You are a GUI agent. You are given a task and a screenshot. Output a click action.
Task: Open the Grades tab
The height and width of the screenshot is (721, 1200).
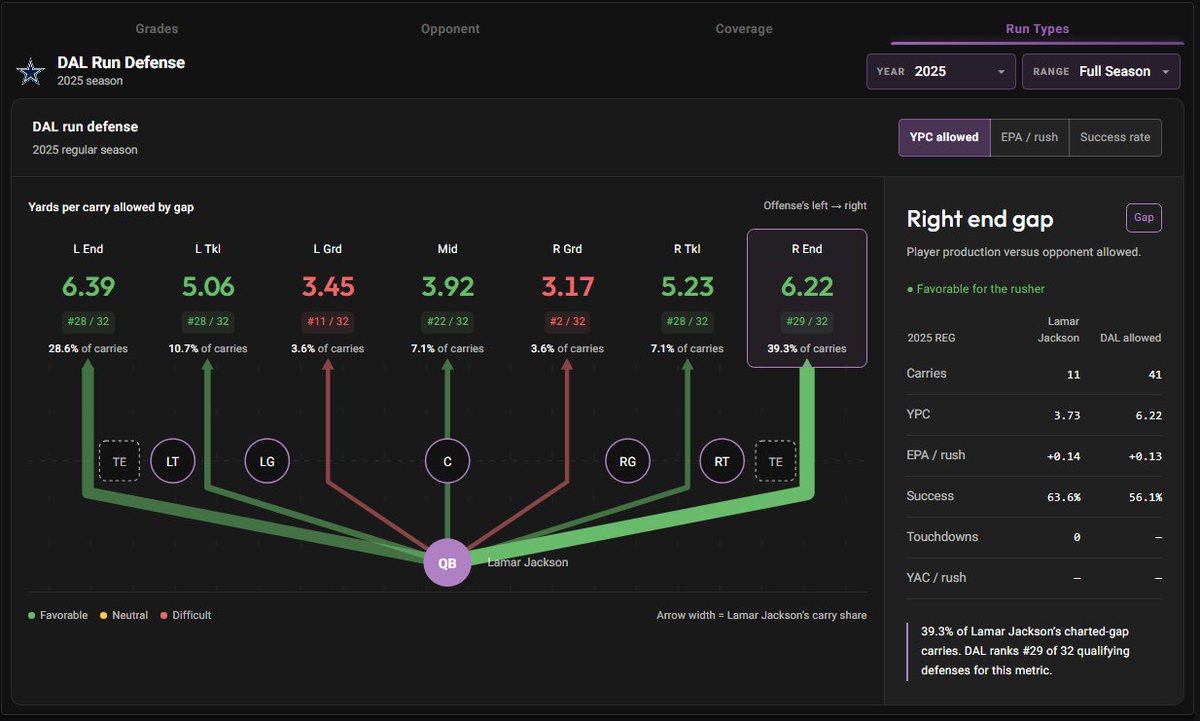(158, 29)
